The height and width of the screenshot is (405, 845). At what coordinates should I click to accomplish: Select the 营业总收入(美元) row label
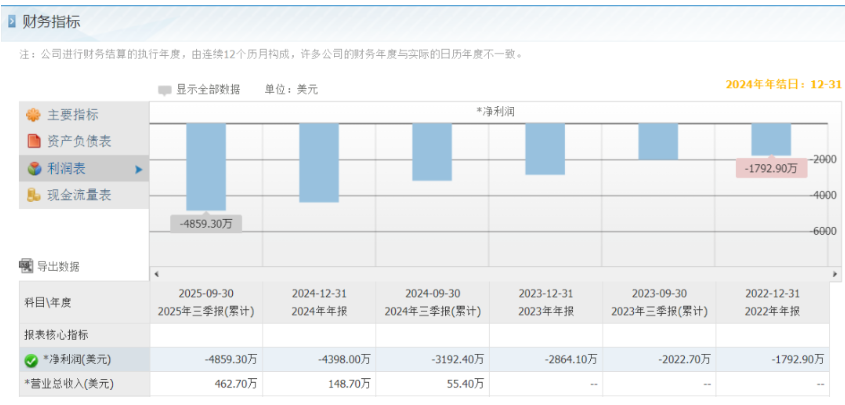coord(69,383)
